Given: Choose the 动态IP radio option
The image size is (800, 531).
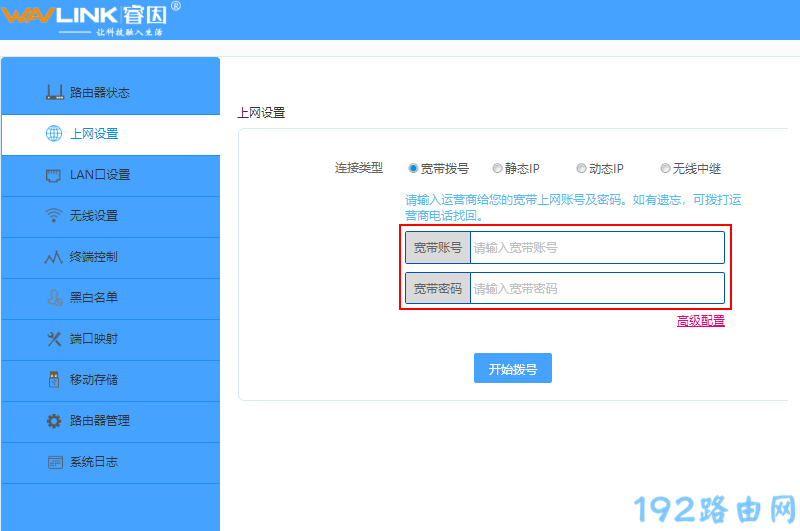Looking at the screenshot, I should pos(581,169).
